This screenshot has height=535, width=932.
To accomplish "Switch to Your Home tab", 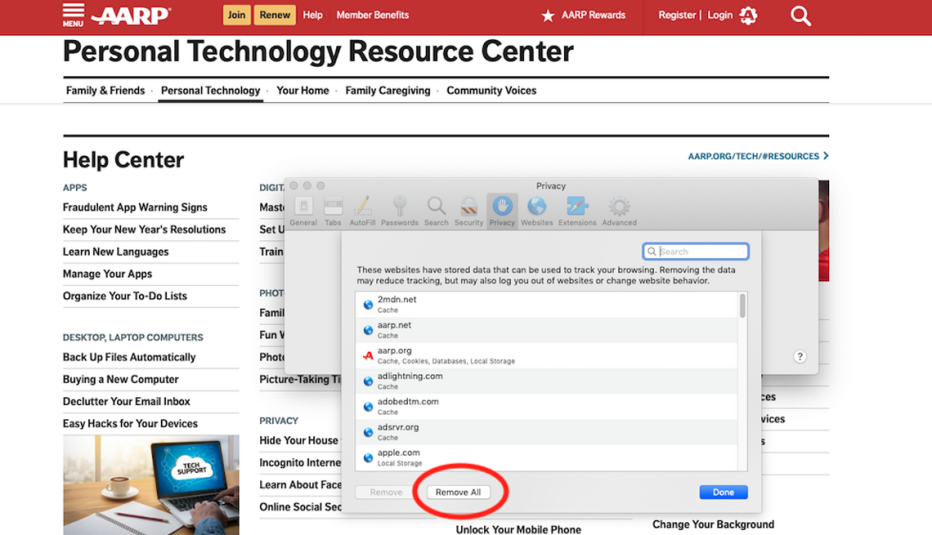I will pos(303,90).
